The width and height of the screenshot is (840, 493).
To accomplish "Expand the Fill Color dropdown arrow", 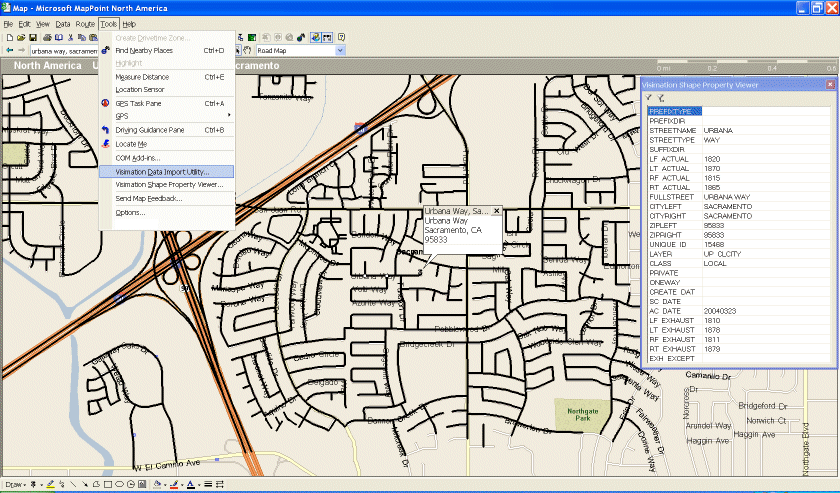I will point(166,485).
